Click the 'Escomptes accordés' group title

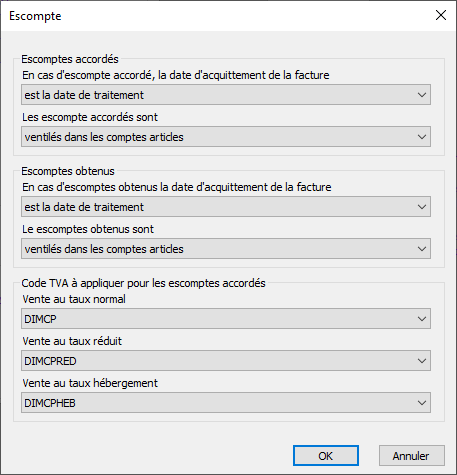[70, 59]
